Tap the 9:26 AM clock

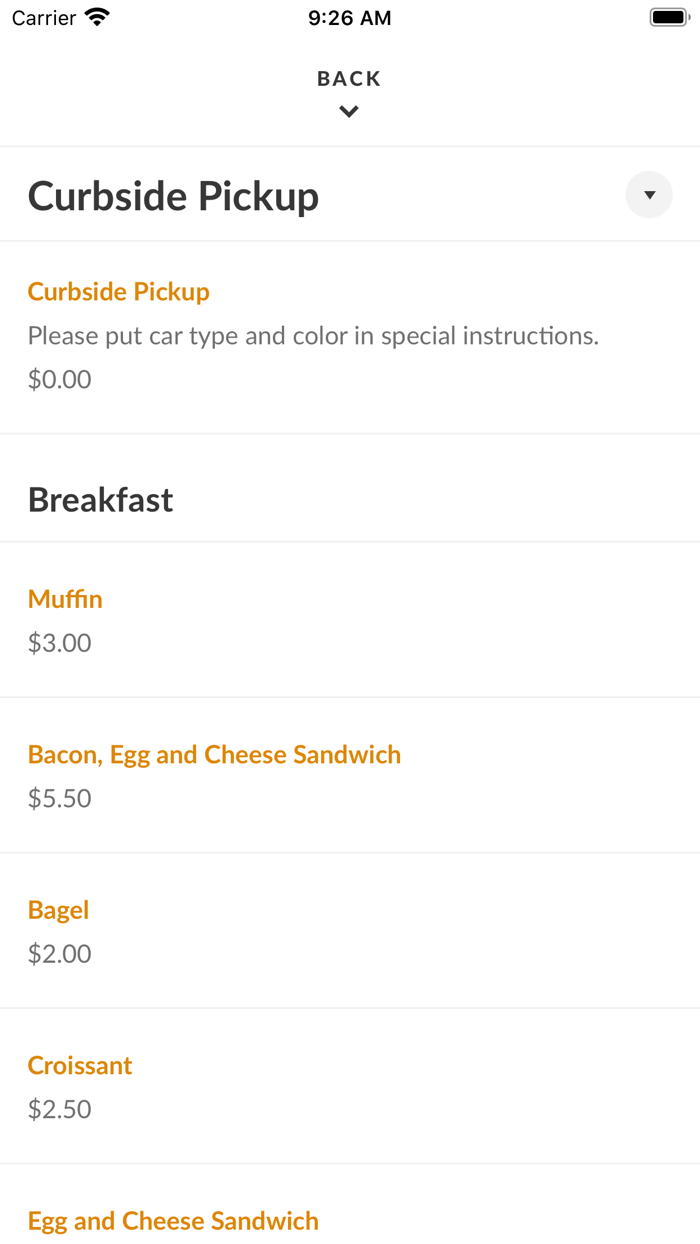click(x=349, y=18)
